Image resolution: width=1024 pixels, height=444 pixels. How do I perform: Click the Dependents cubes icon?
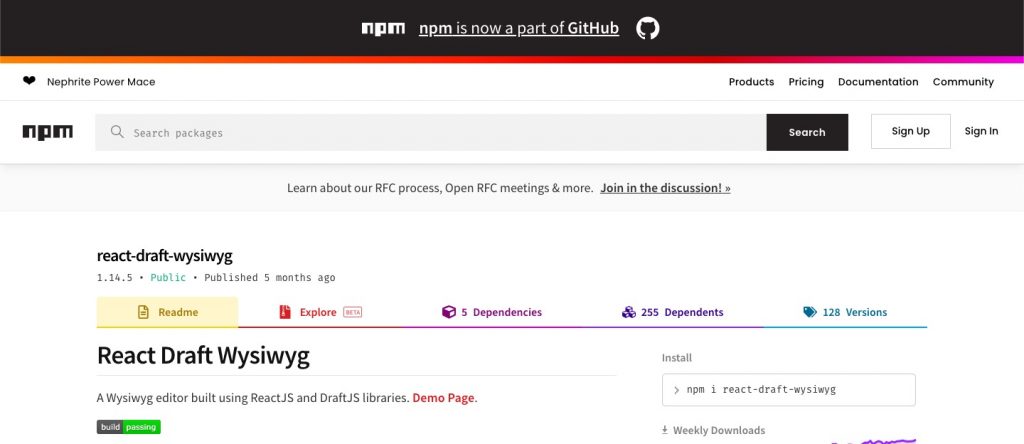click(x=628, y=312)
